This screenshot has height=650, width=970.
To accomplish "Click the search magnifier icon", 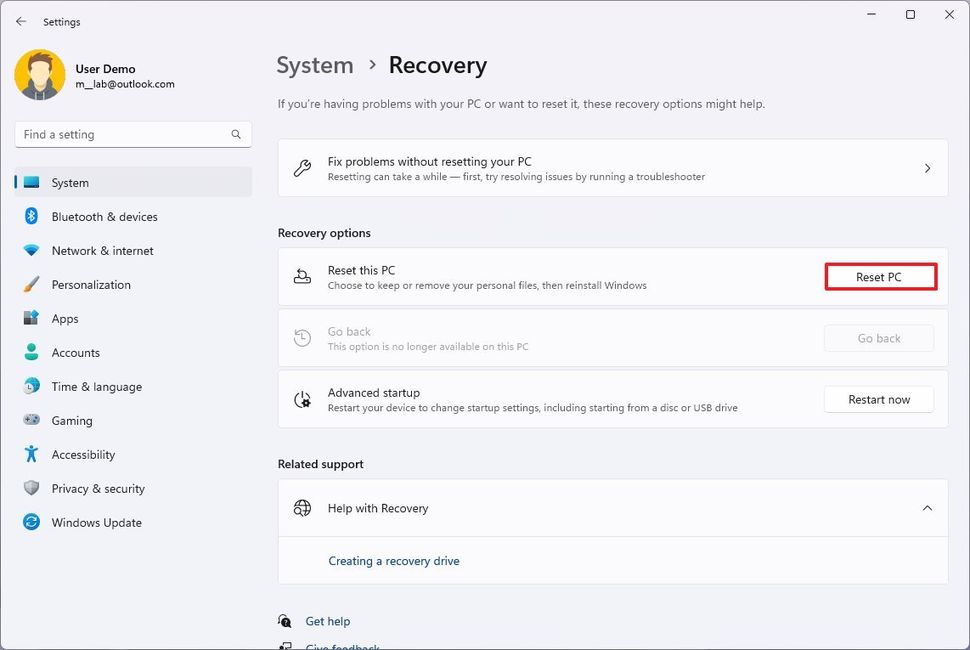I will click(236, 134).
